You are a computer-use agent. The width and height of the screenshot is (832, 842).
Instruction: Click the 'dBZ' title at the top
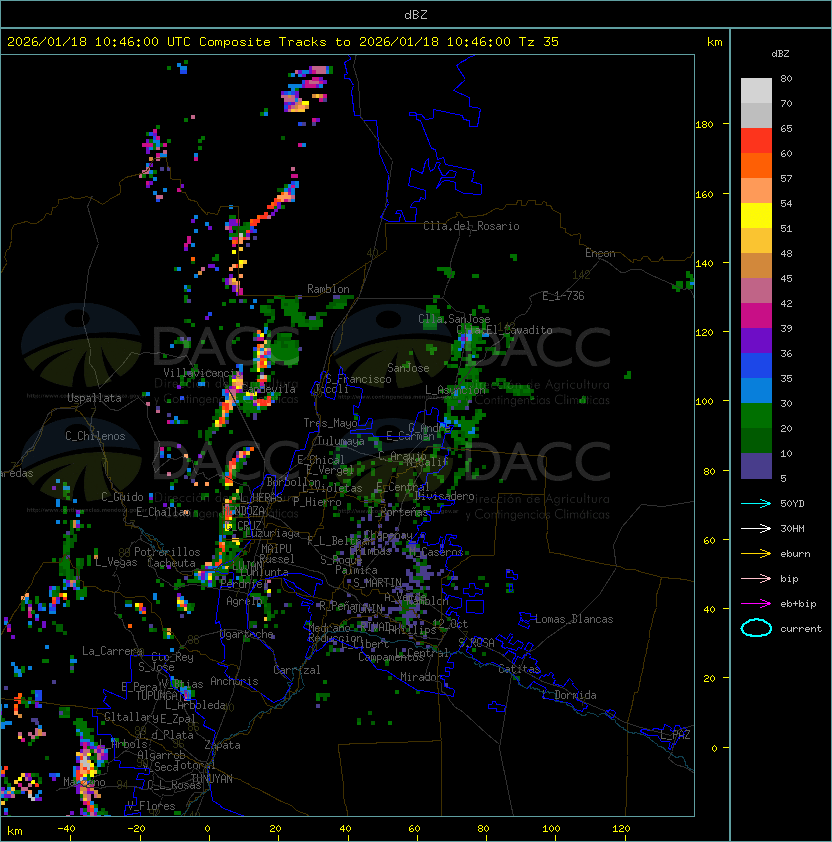point(416,14)
